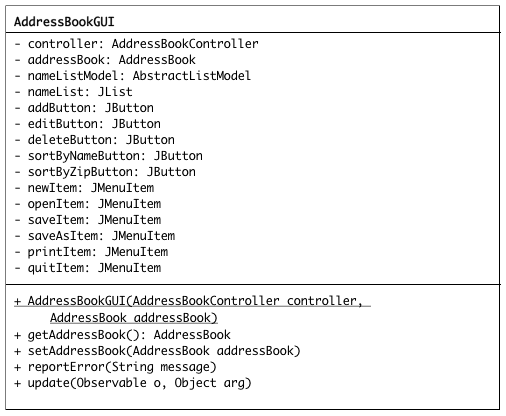Select the addressBook: AddressBook attribute

click(x=105, y=60)
